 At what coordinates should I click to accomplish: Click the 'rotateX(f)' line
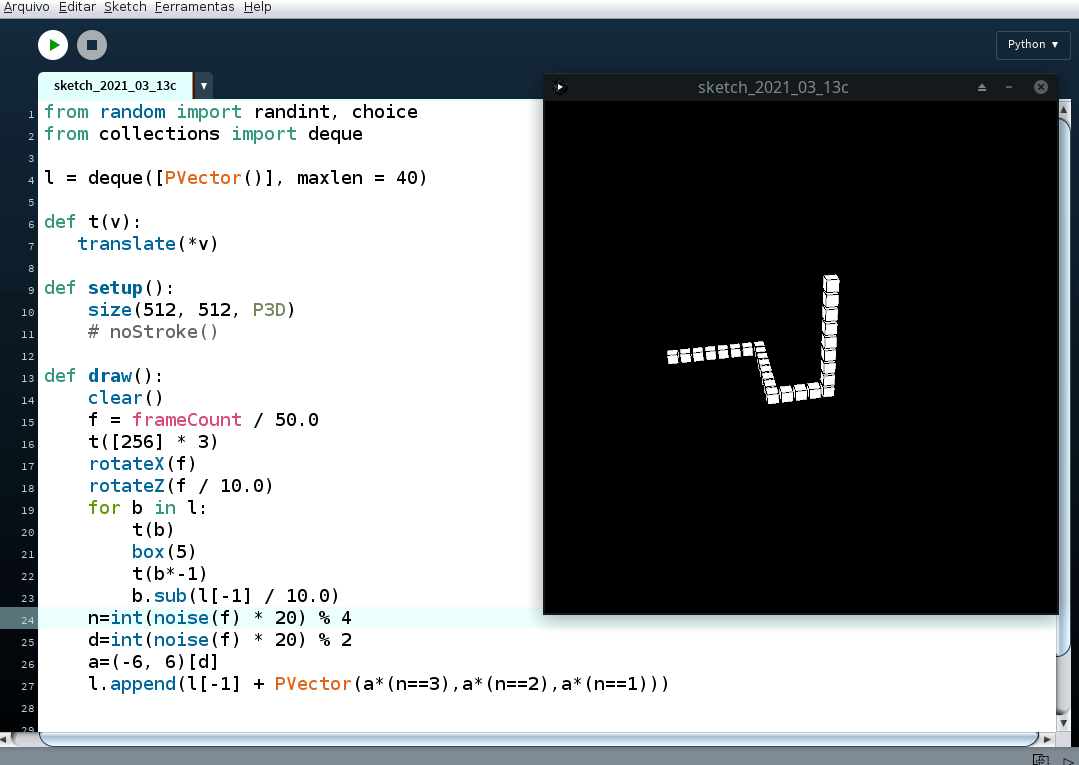(142, 464)
